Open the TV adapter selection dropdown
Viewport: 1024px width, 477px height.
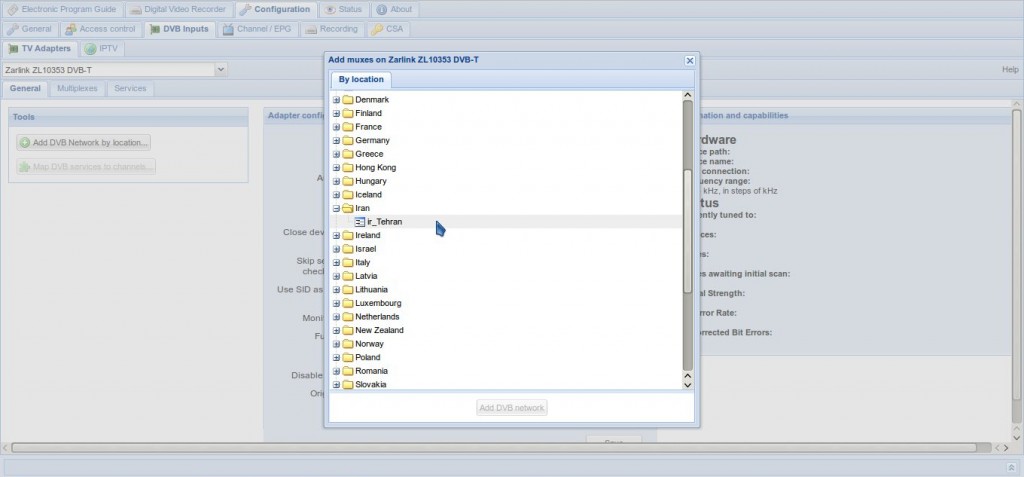(x=220, y=69)
